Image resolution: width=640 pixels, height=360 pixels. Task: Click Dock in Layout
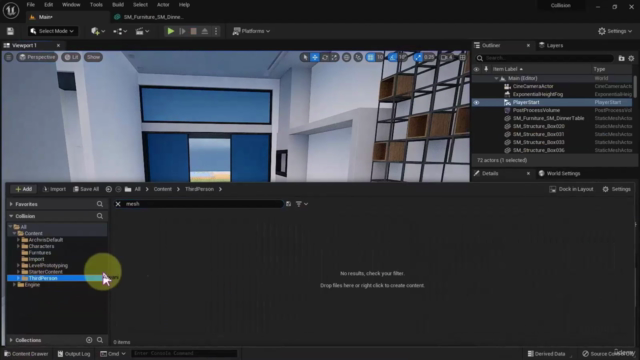click(x=571, y=189)
